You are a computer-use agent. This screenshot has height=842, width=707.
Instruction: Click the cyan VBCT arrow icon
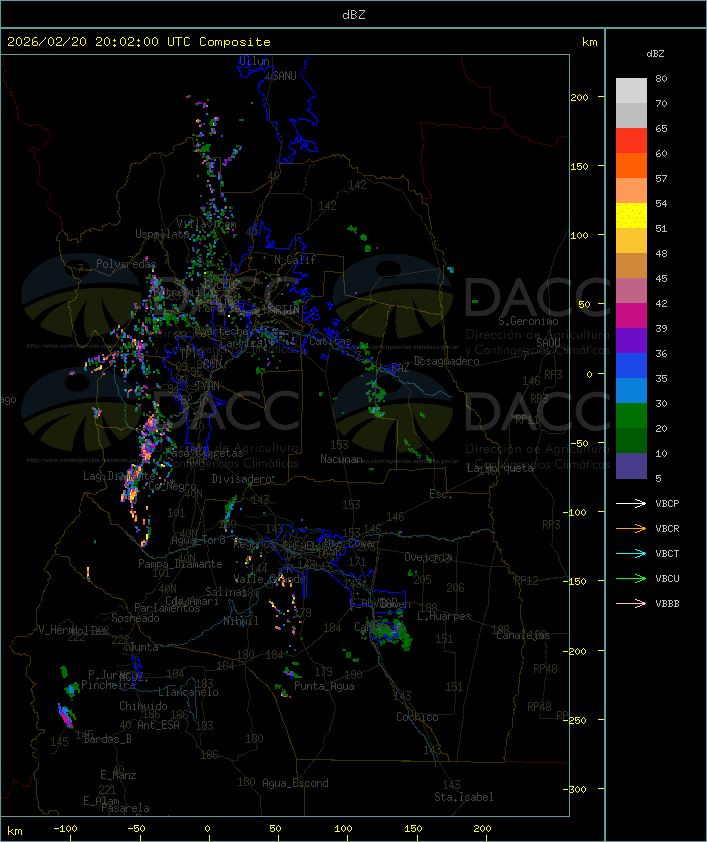coord(631,554)
